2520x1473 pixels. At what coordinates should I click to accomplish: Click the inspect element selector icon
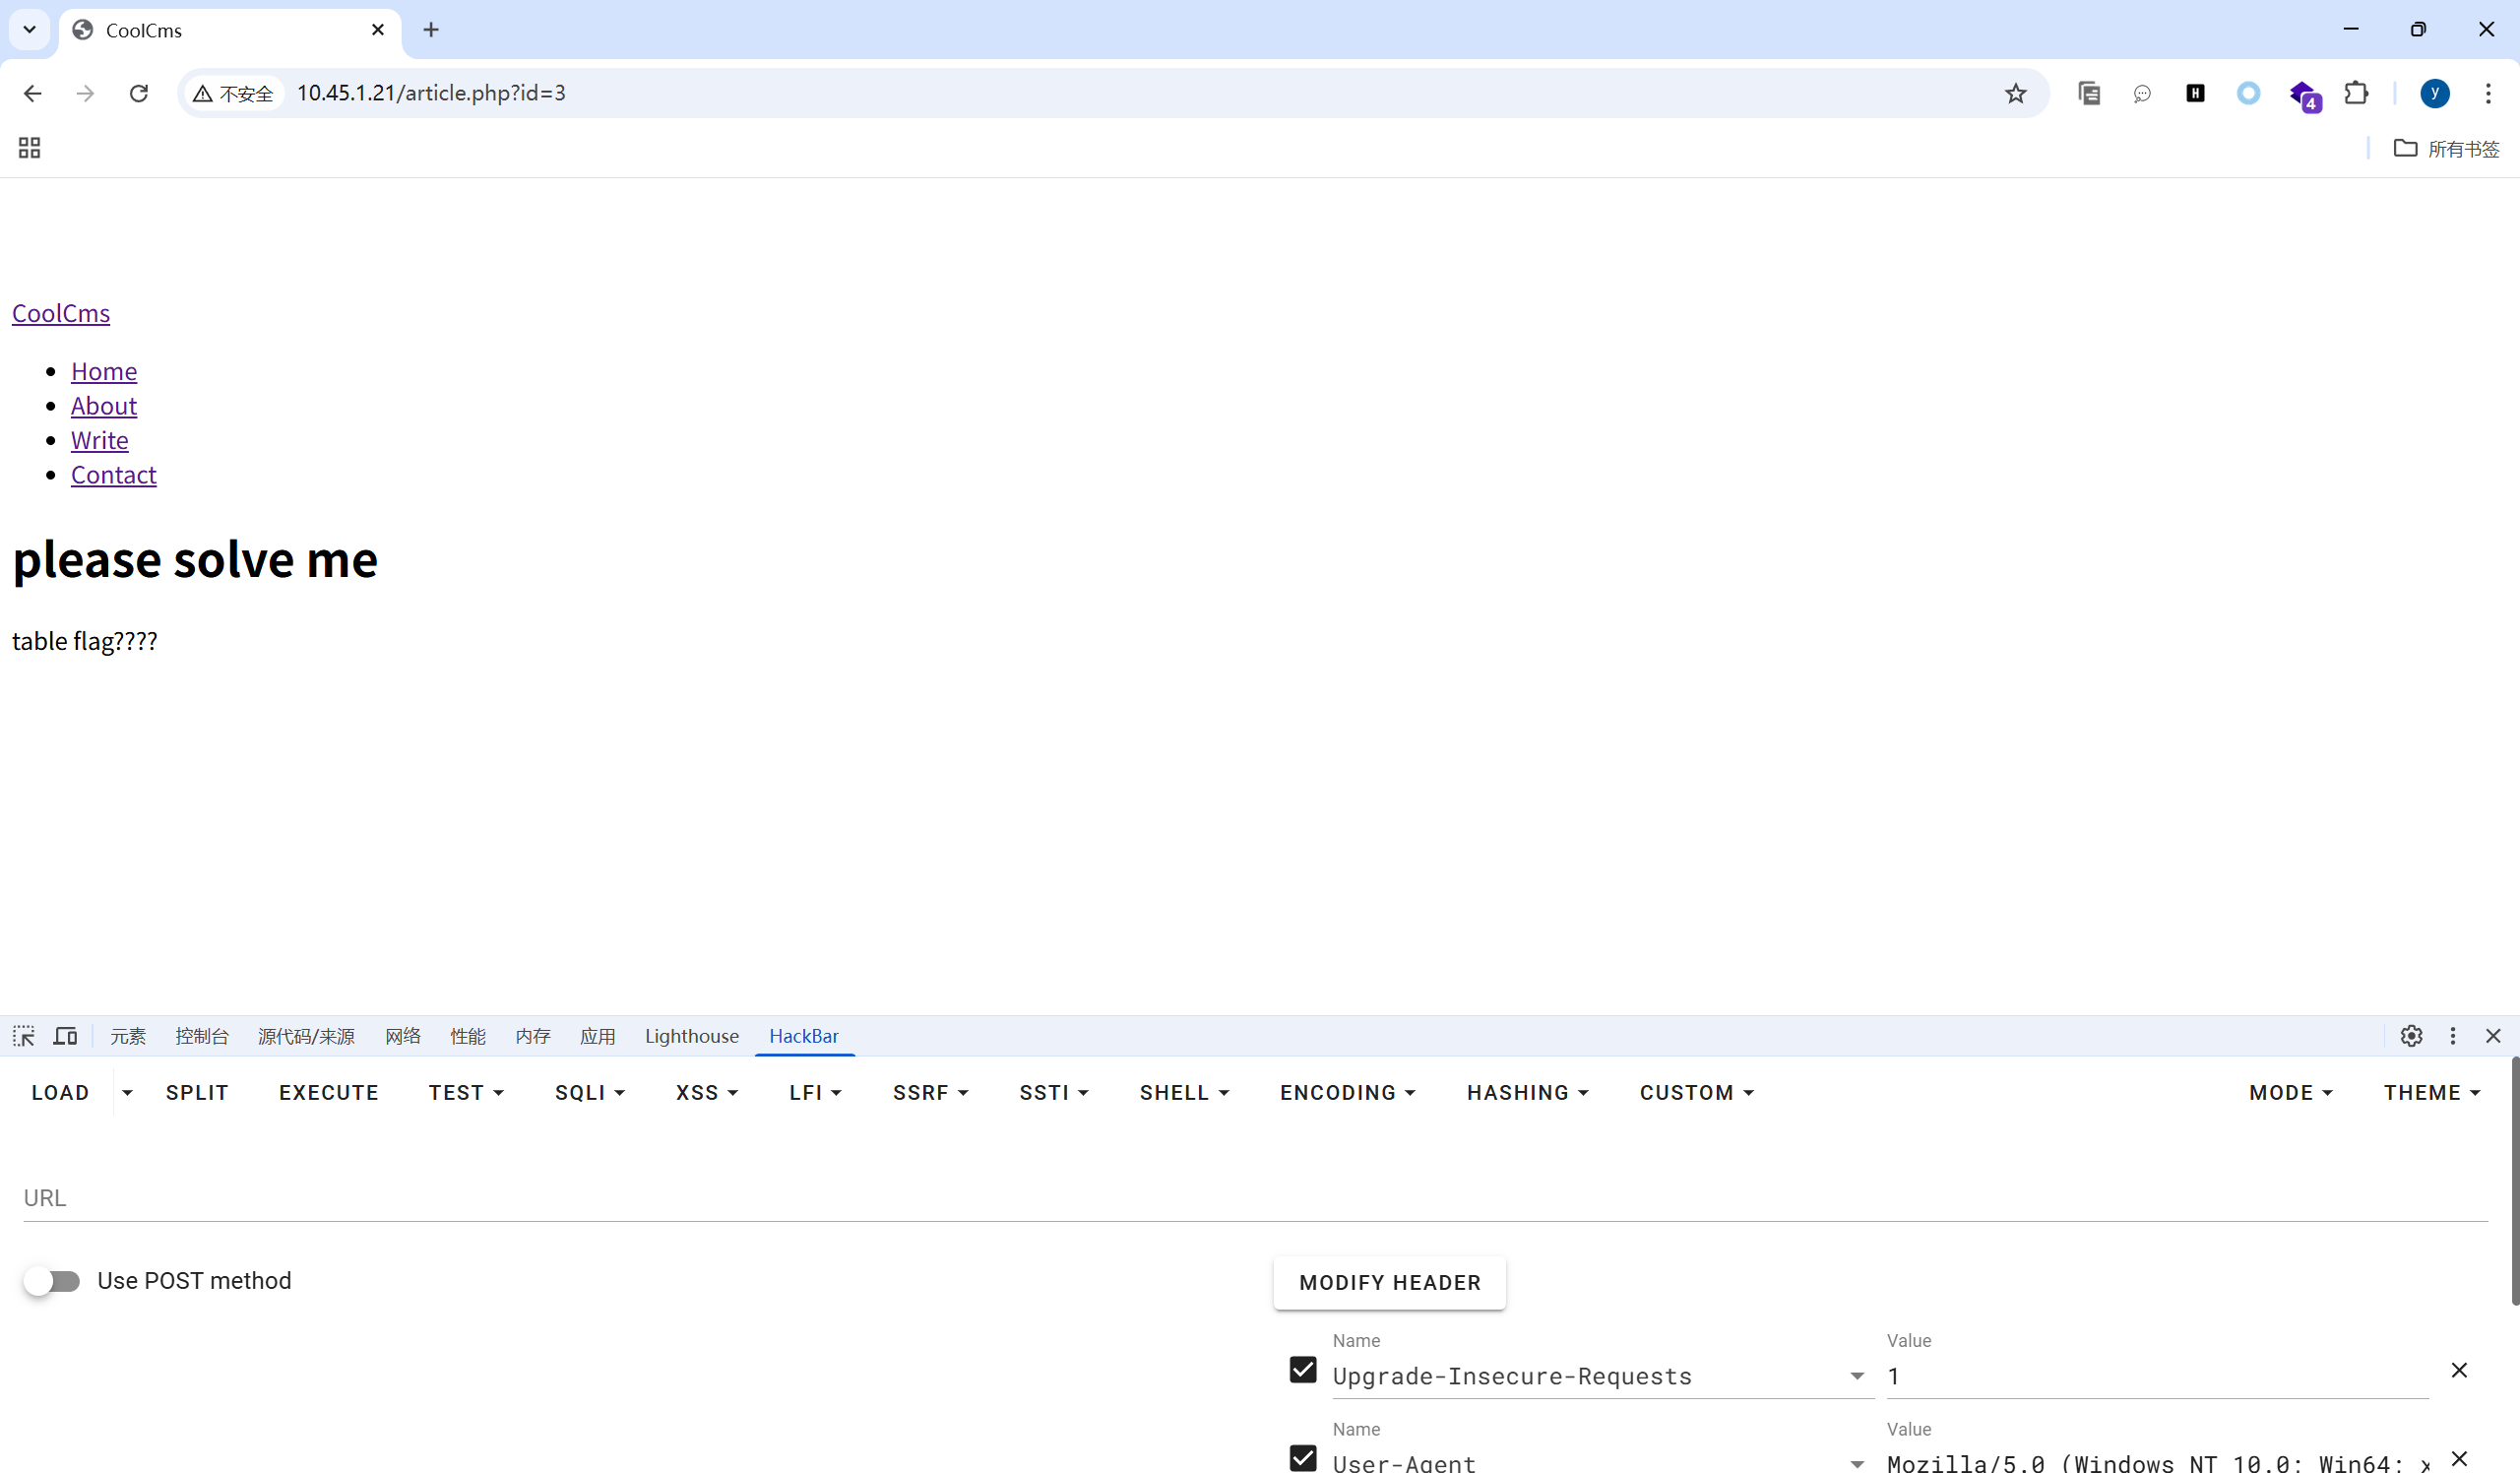click(24, 1036)
